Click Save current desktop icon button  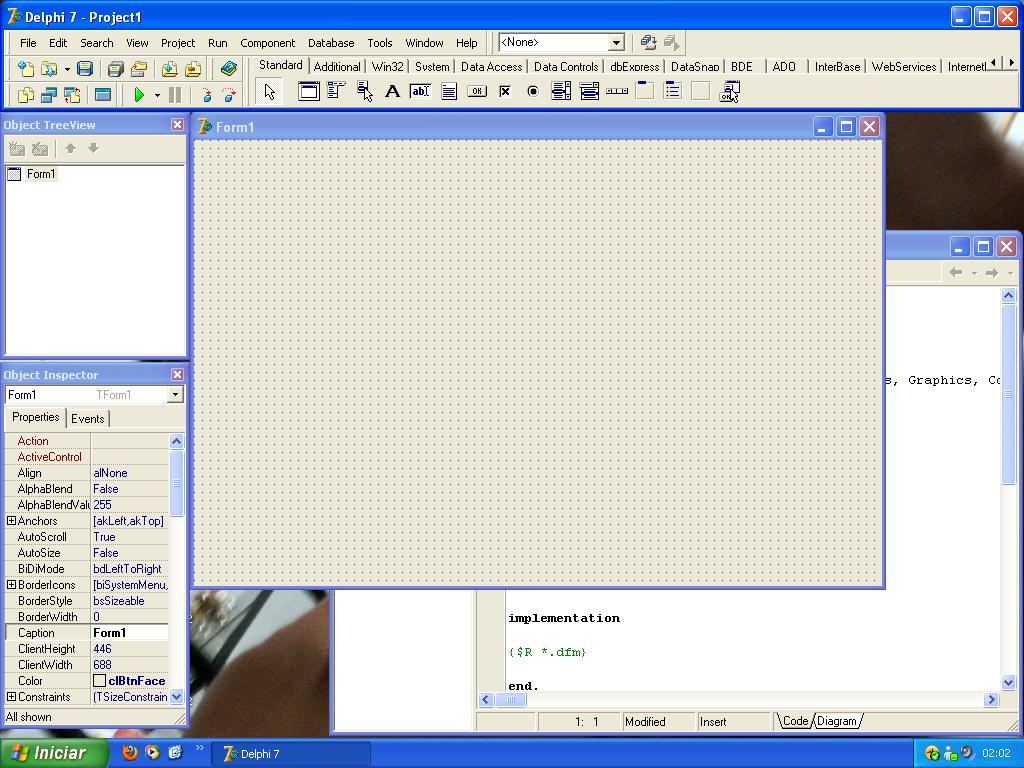(648, 42)
